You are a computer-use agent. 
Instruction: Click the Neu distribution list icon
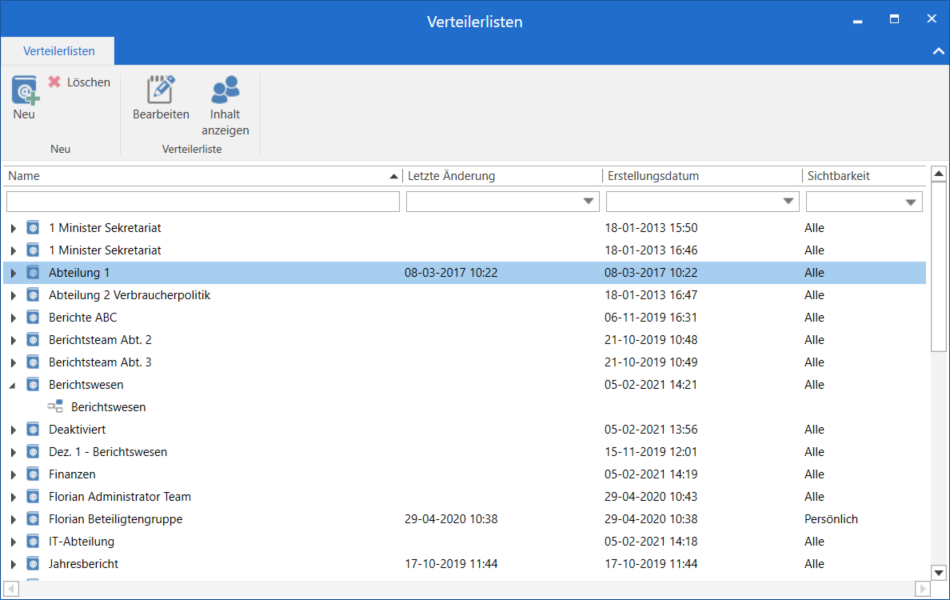pyautogui.click(x=25, y=90)
